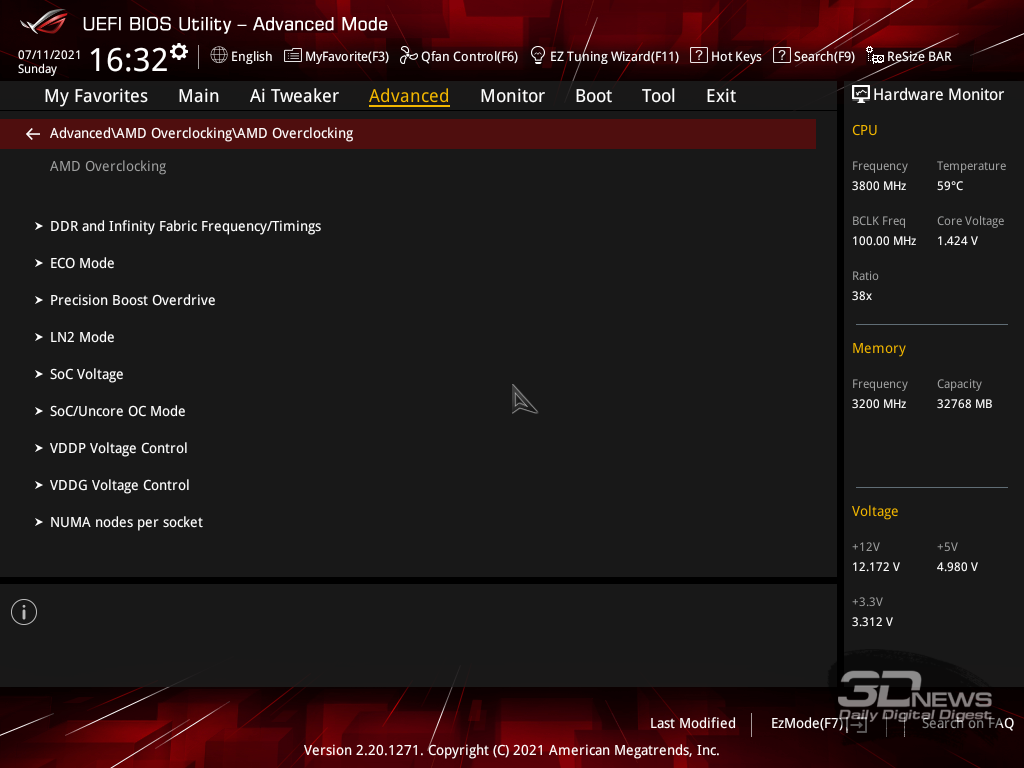This screenshot has height=768, width=1024.
Task: Click the Memory frequency value 3200 MHz
Action: [x=878, y=404]
